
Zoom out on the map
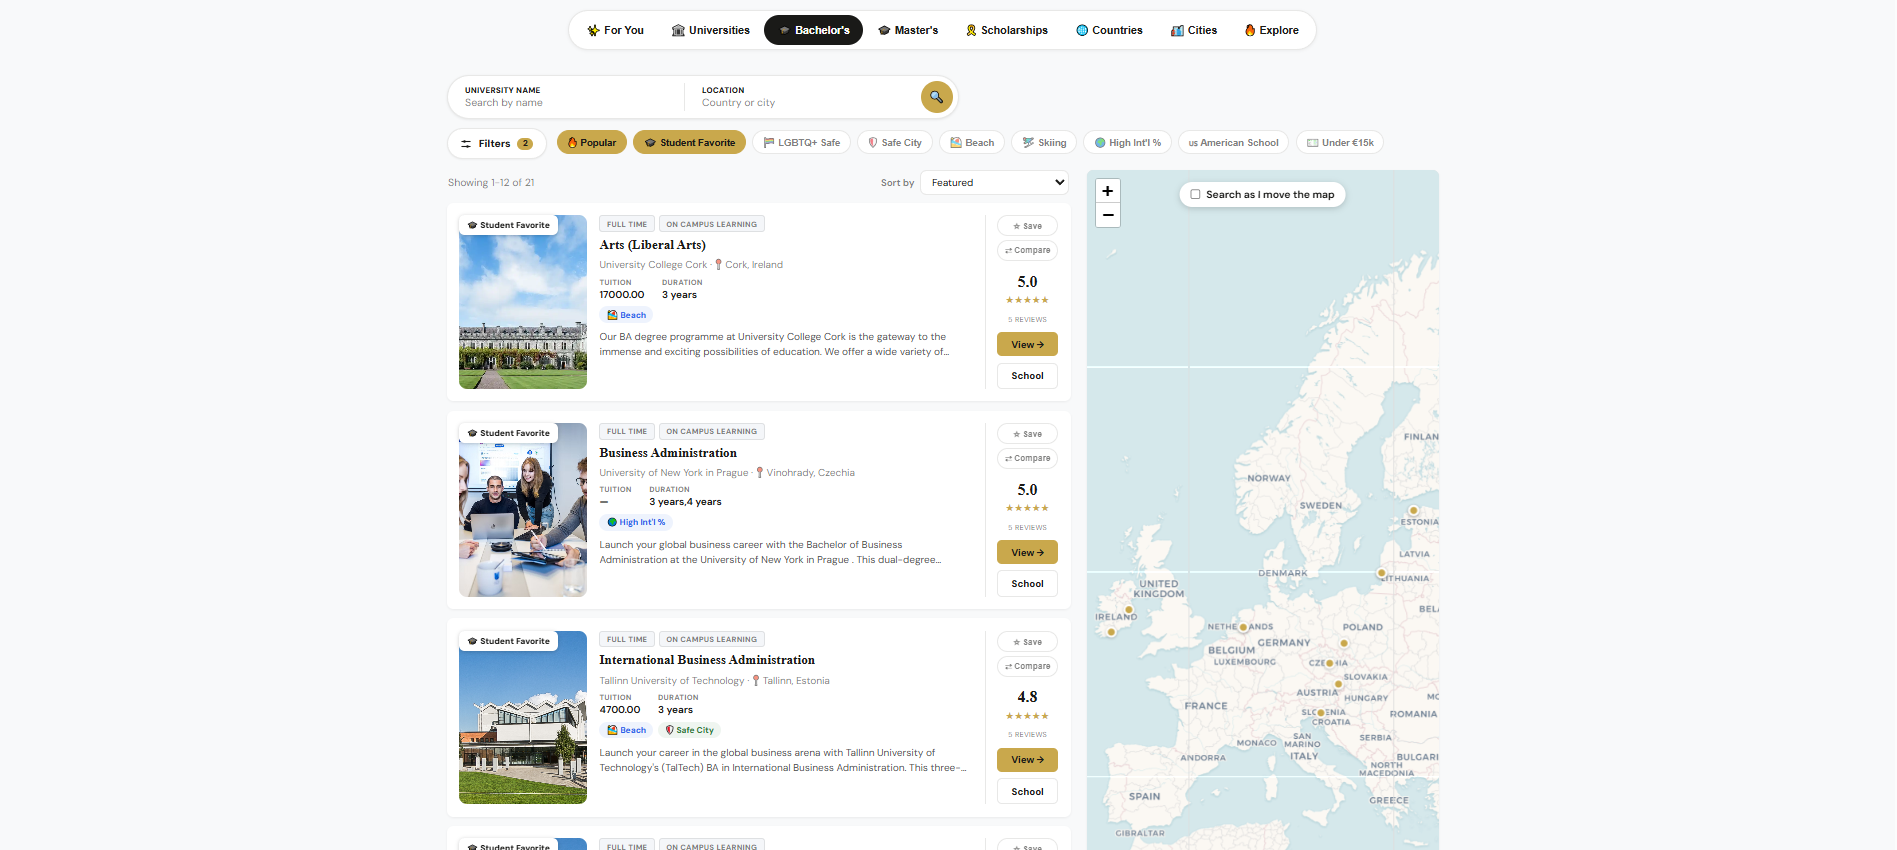(1108, 215)
